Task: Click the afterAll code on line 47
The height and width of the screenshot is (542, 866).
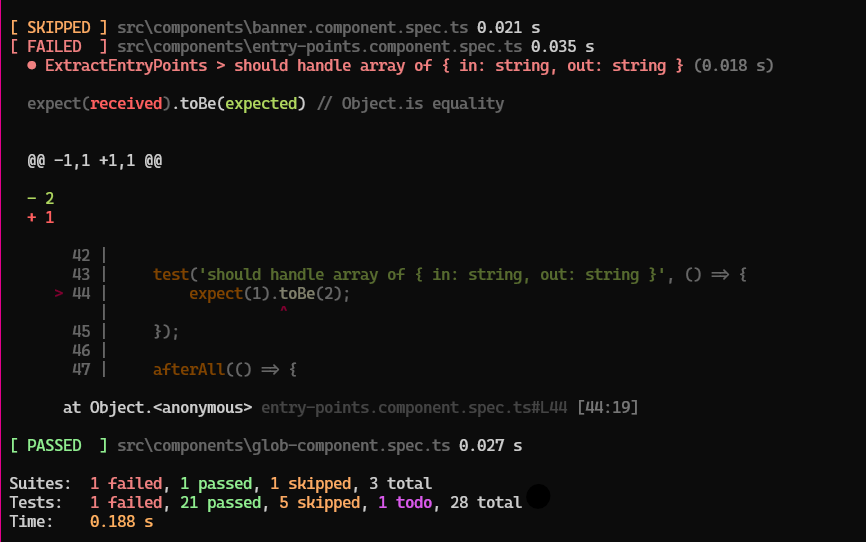Action: 225,370
